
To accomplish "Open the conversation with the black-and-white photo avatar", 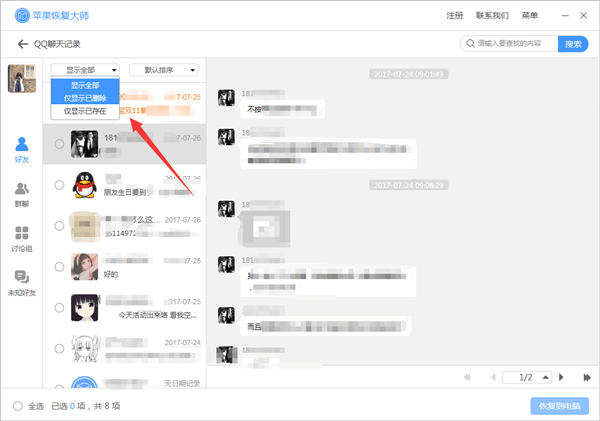I will click(x=85, y=144).
